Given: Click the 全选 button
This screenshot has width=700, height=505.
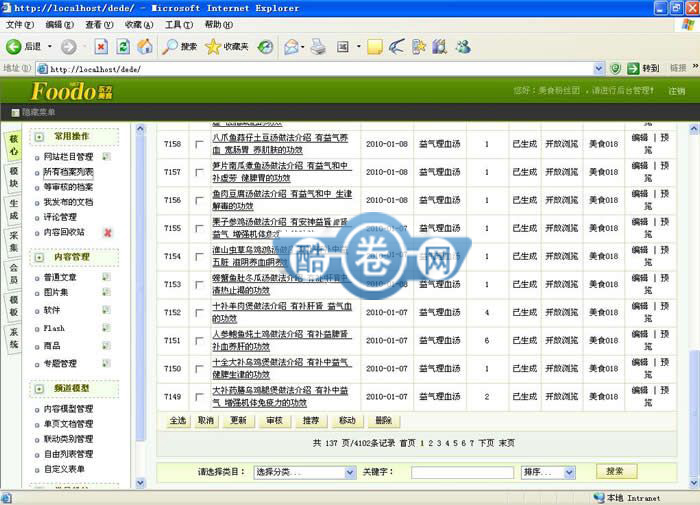Looking at the screenshot, I should tap(178, 421).
